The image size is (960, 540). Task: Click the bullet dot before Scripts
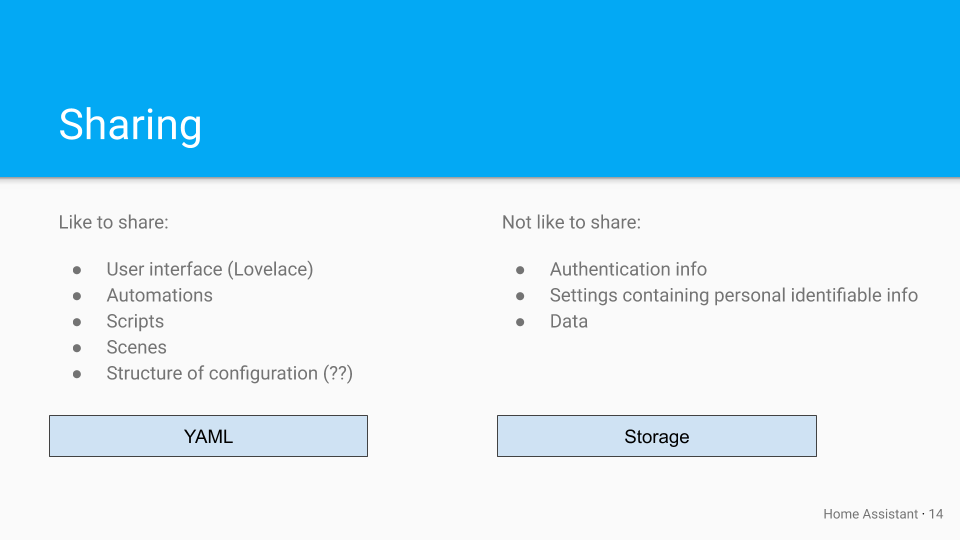pyautogui.click(x=77, y=322)
